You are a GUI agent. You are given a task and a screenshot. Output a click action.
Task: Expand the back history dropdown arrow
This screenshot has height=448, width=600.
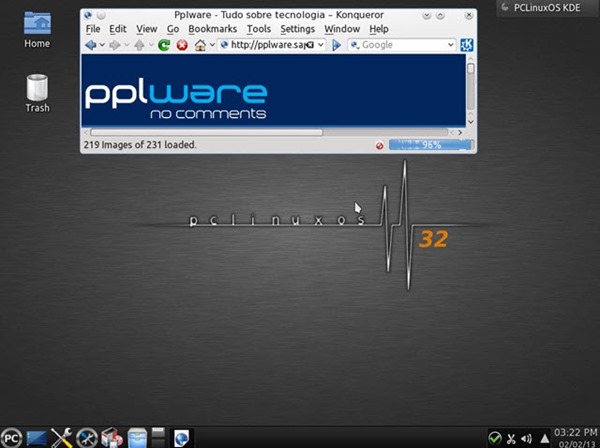[x=102, y=45]
